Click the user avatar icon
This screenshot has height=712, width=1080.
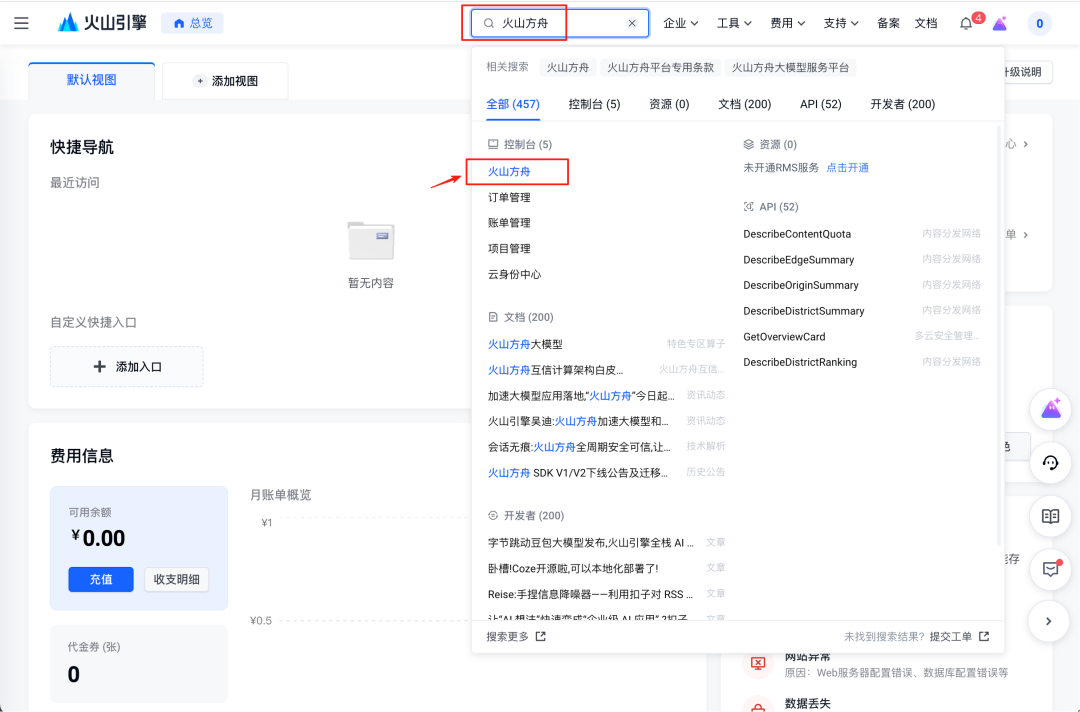point(1039,23)
